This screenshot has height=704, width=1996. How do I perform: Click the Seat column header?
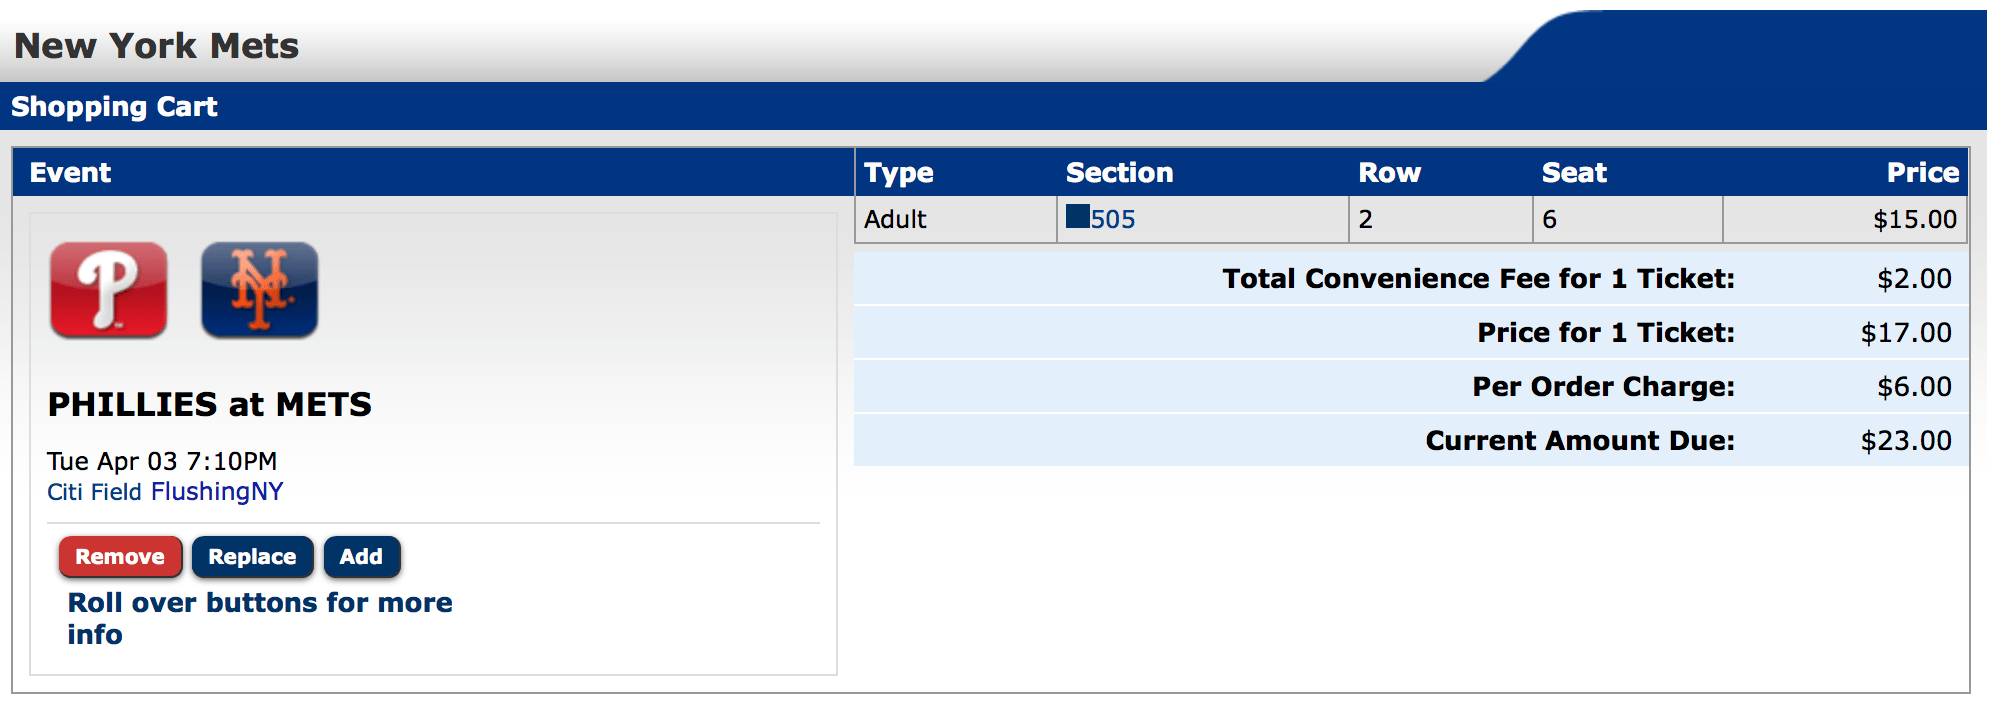coord(1574,173)
